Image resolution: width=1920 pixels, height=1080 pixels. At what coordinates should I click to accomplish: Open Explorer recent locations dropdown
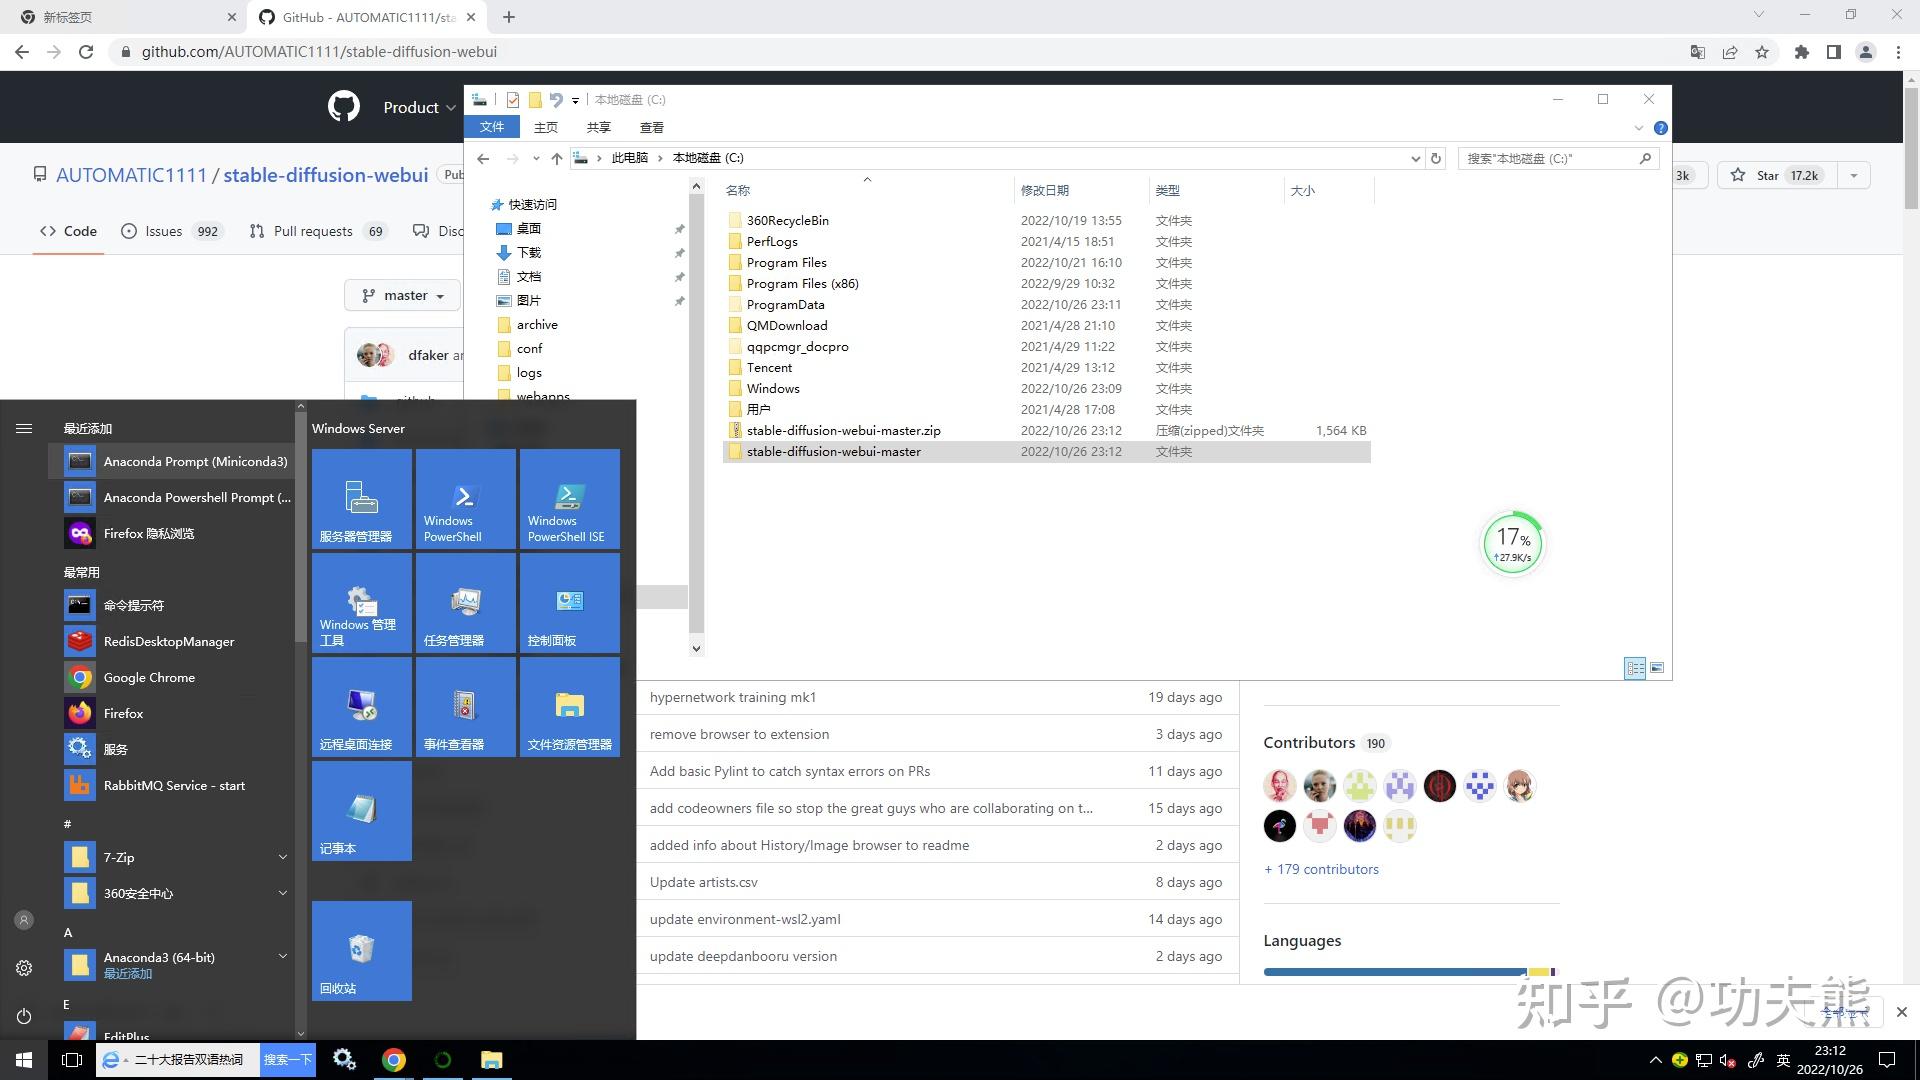(x=536, y=158)
